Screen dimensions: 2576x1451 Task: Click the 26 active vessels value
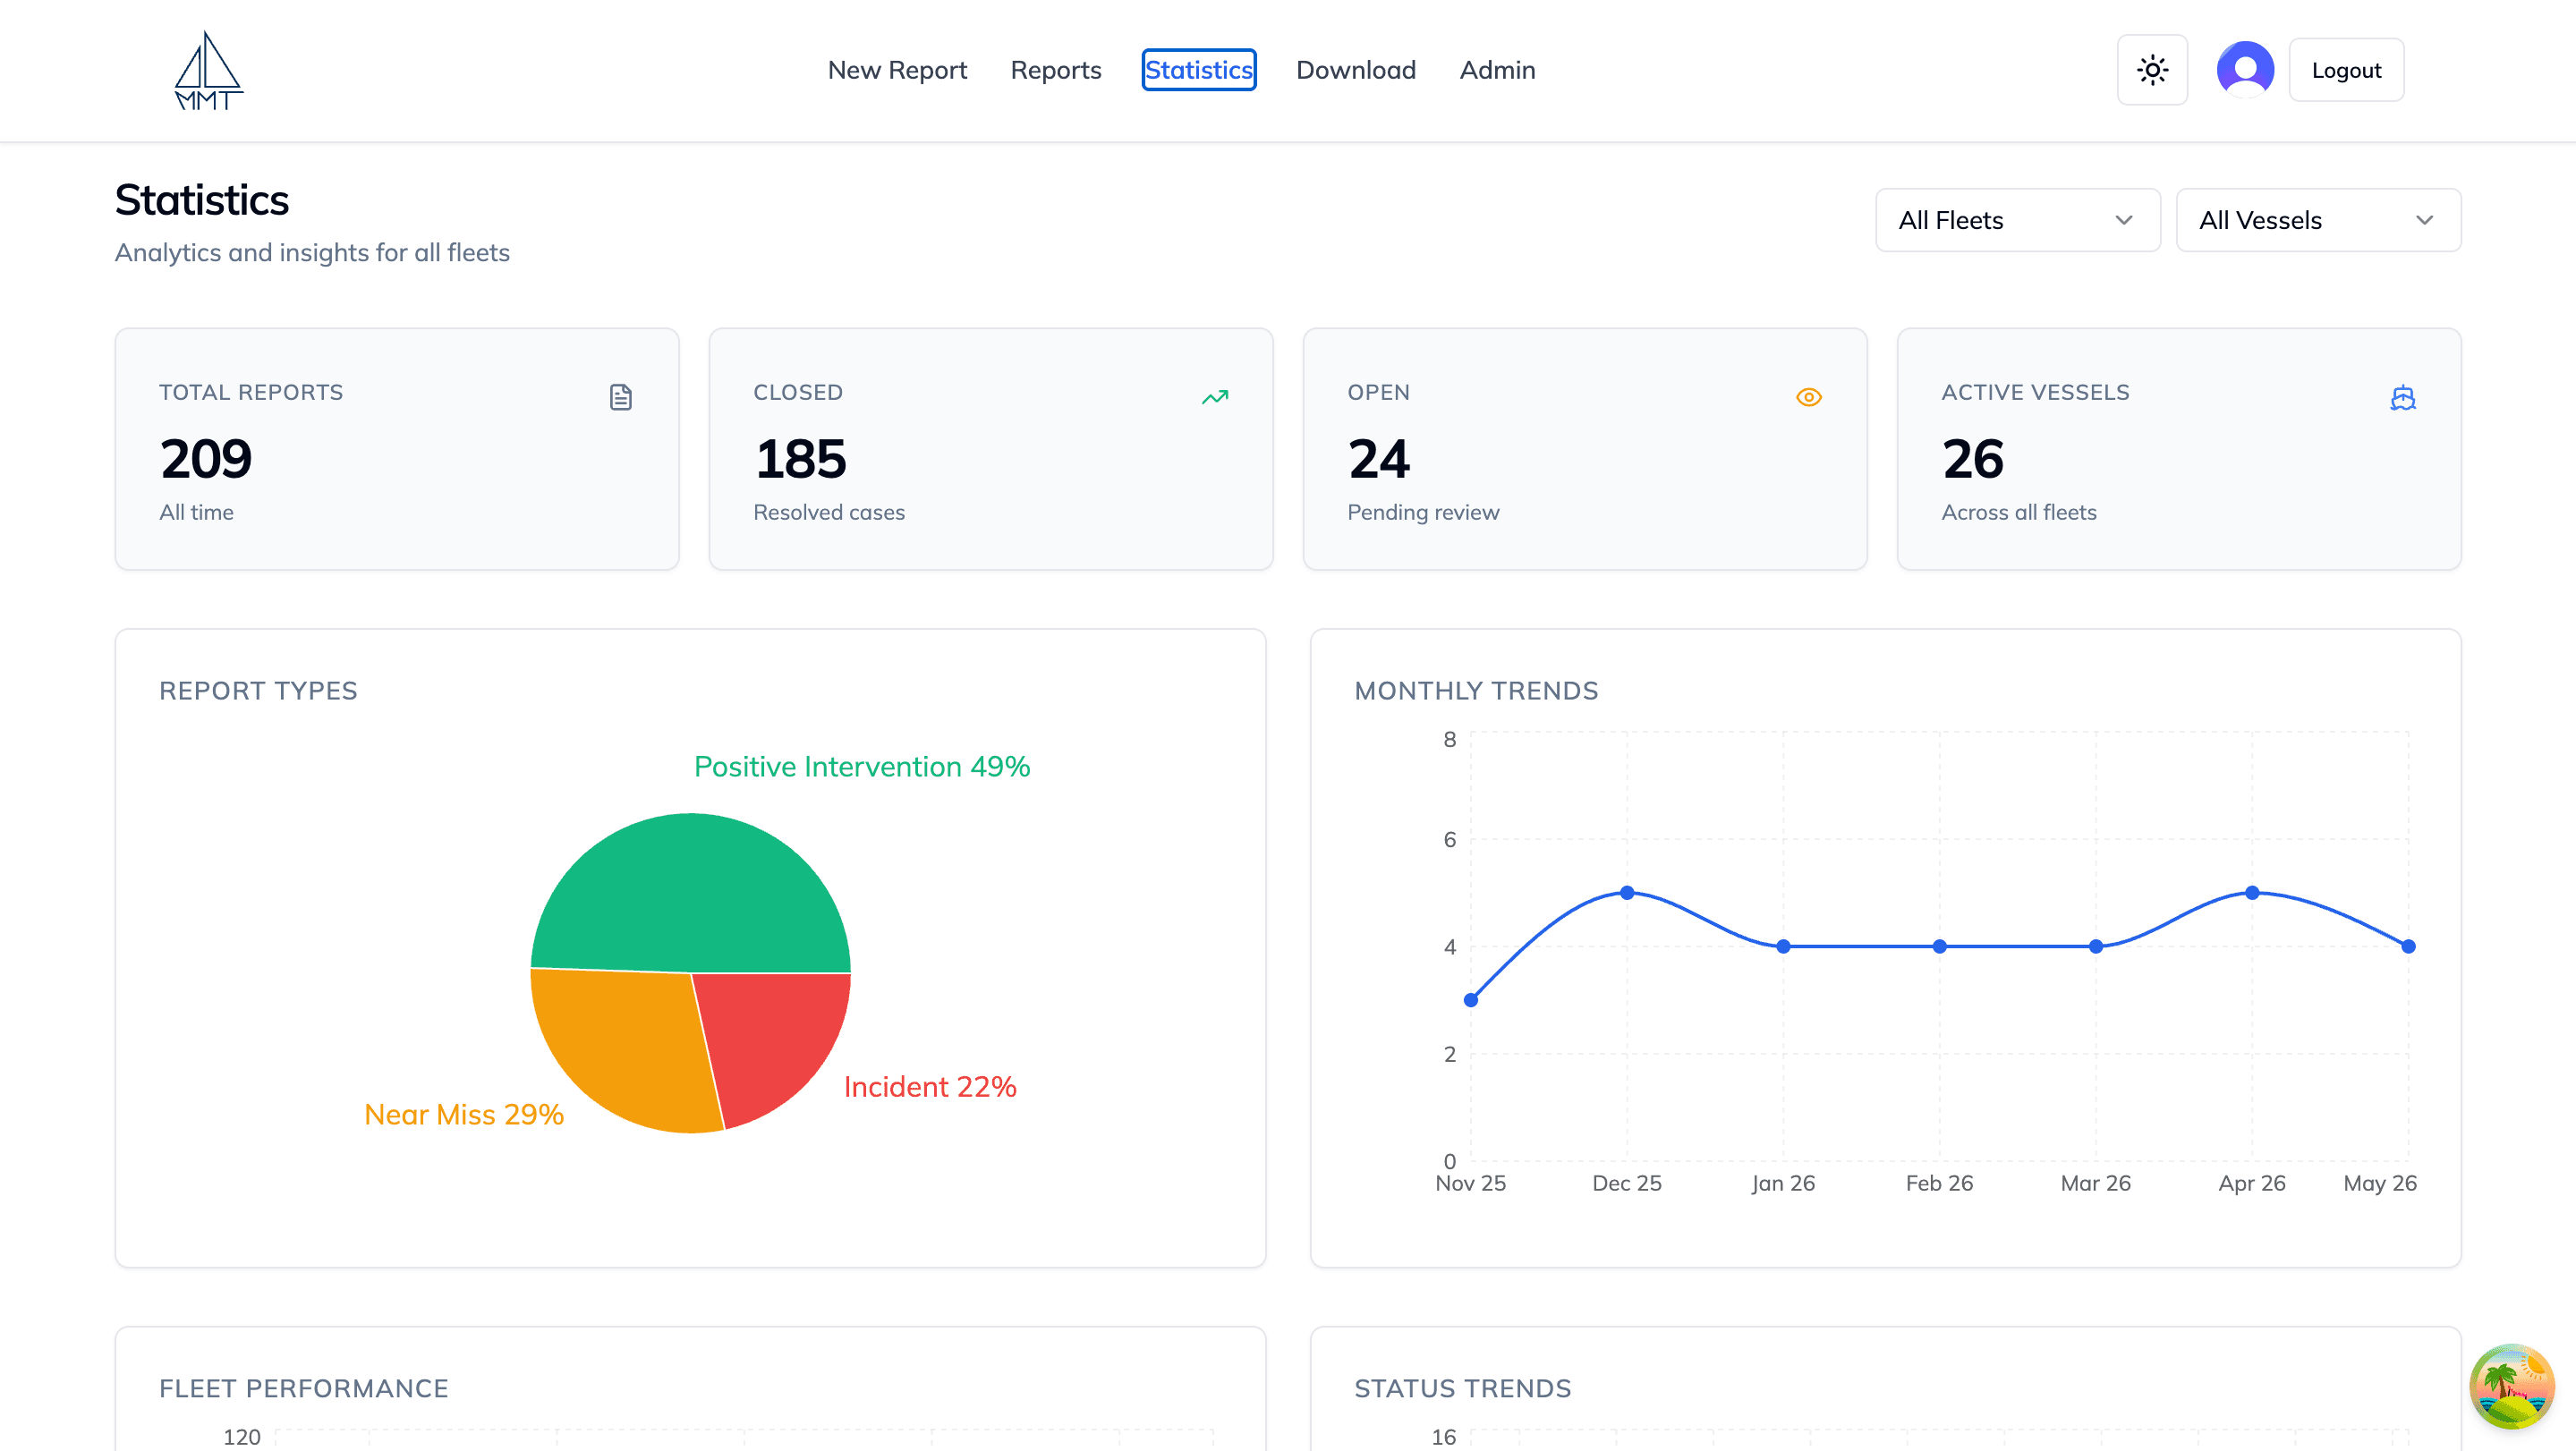click(1972, 459)
